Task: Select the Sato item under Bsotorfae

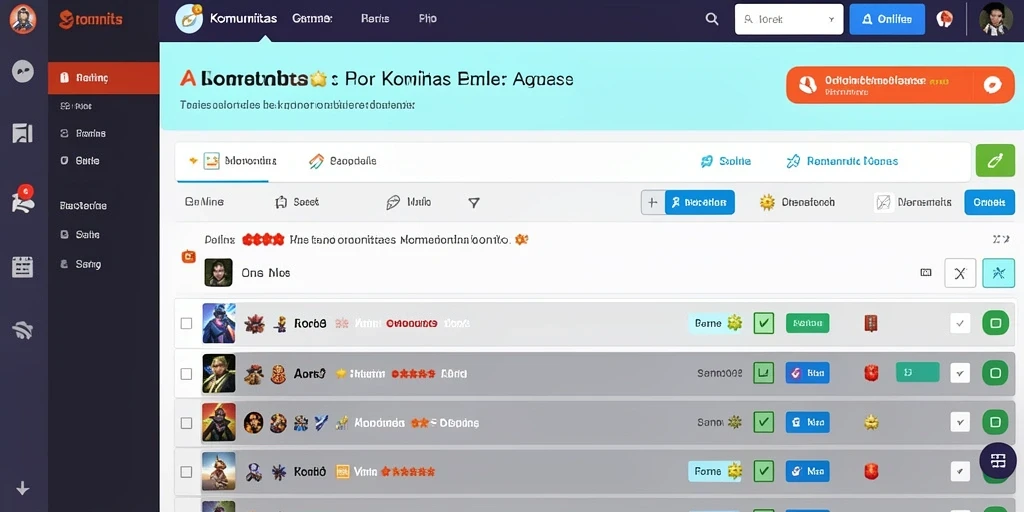Action: click(x=80, y=234)
